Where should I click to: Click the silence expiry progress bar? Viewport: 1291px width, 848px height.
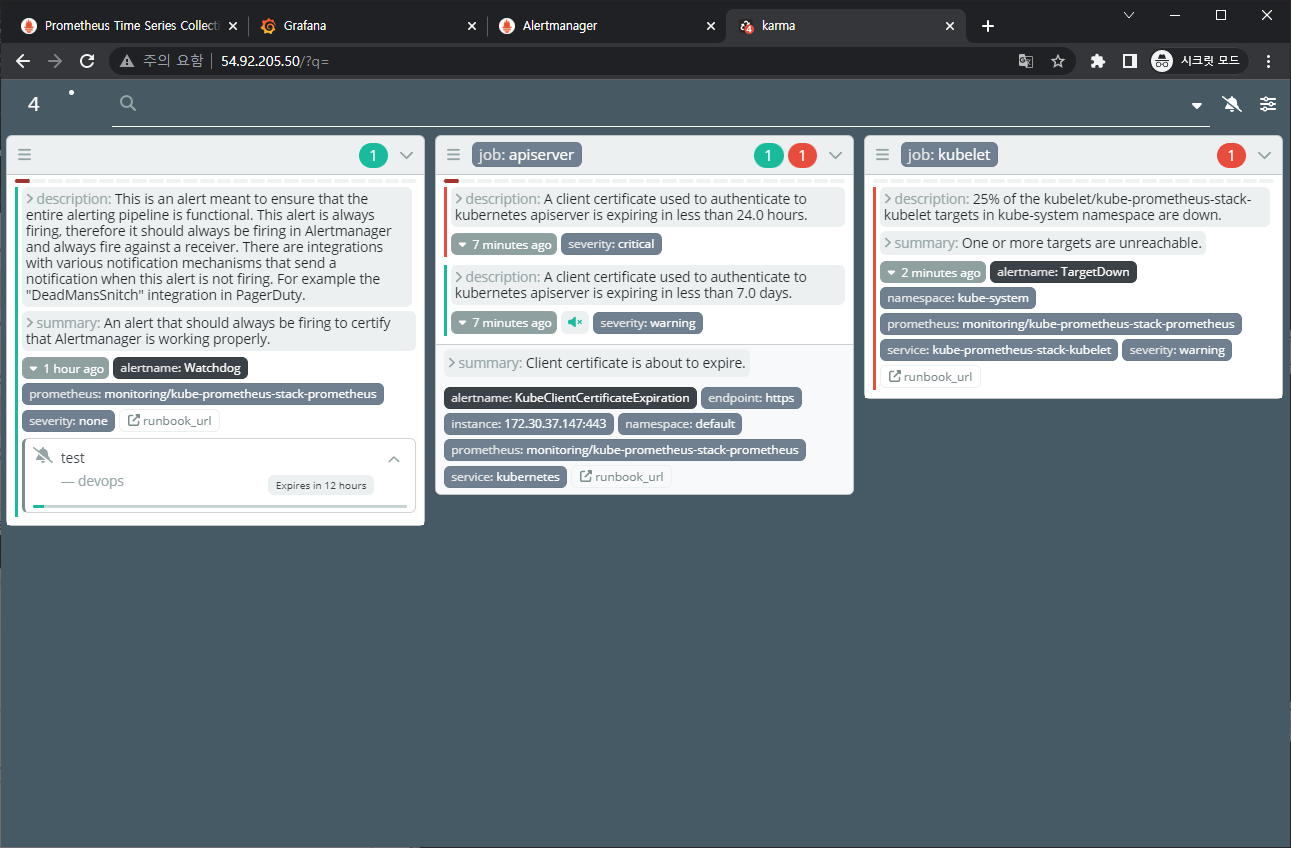(x=219, y=506)
